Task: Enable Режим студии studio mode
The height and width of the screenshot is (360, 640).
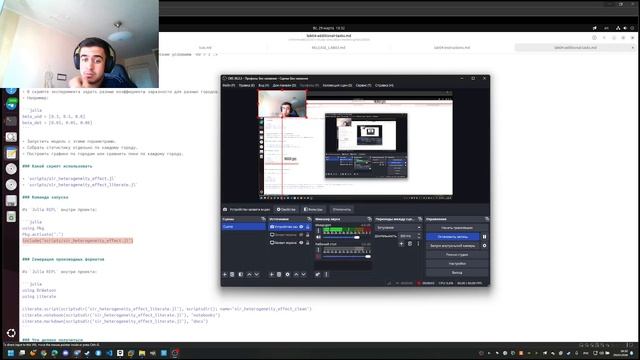Action: [457, 255]
